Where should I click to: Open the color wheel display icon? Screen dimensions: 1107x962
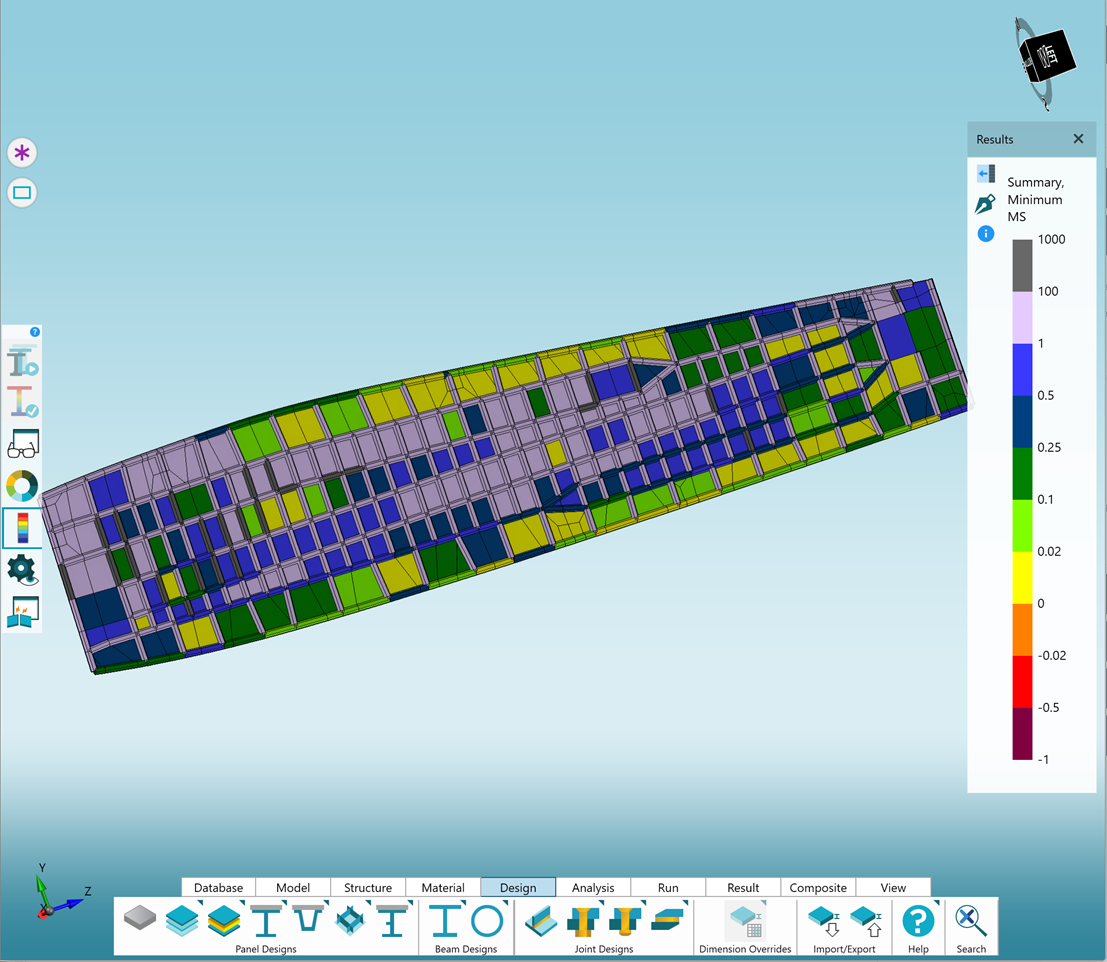point(22,486)
